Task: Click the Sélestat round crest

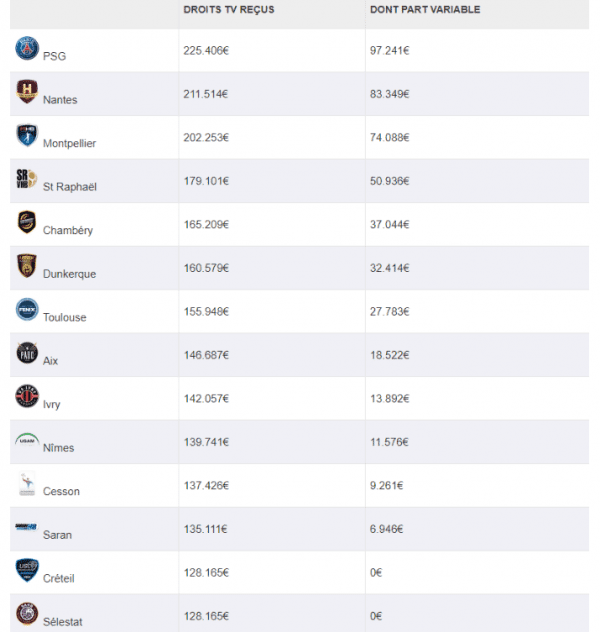Action: [x=27, y=613]
